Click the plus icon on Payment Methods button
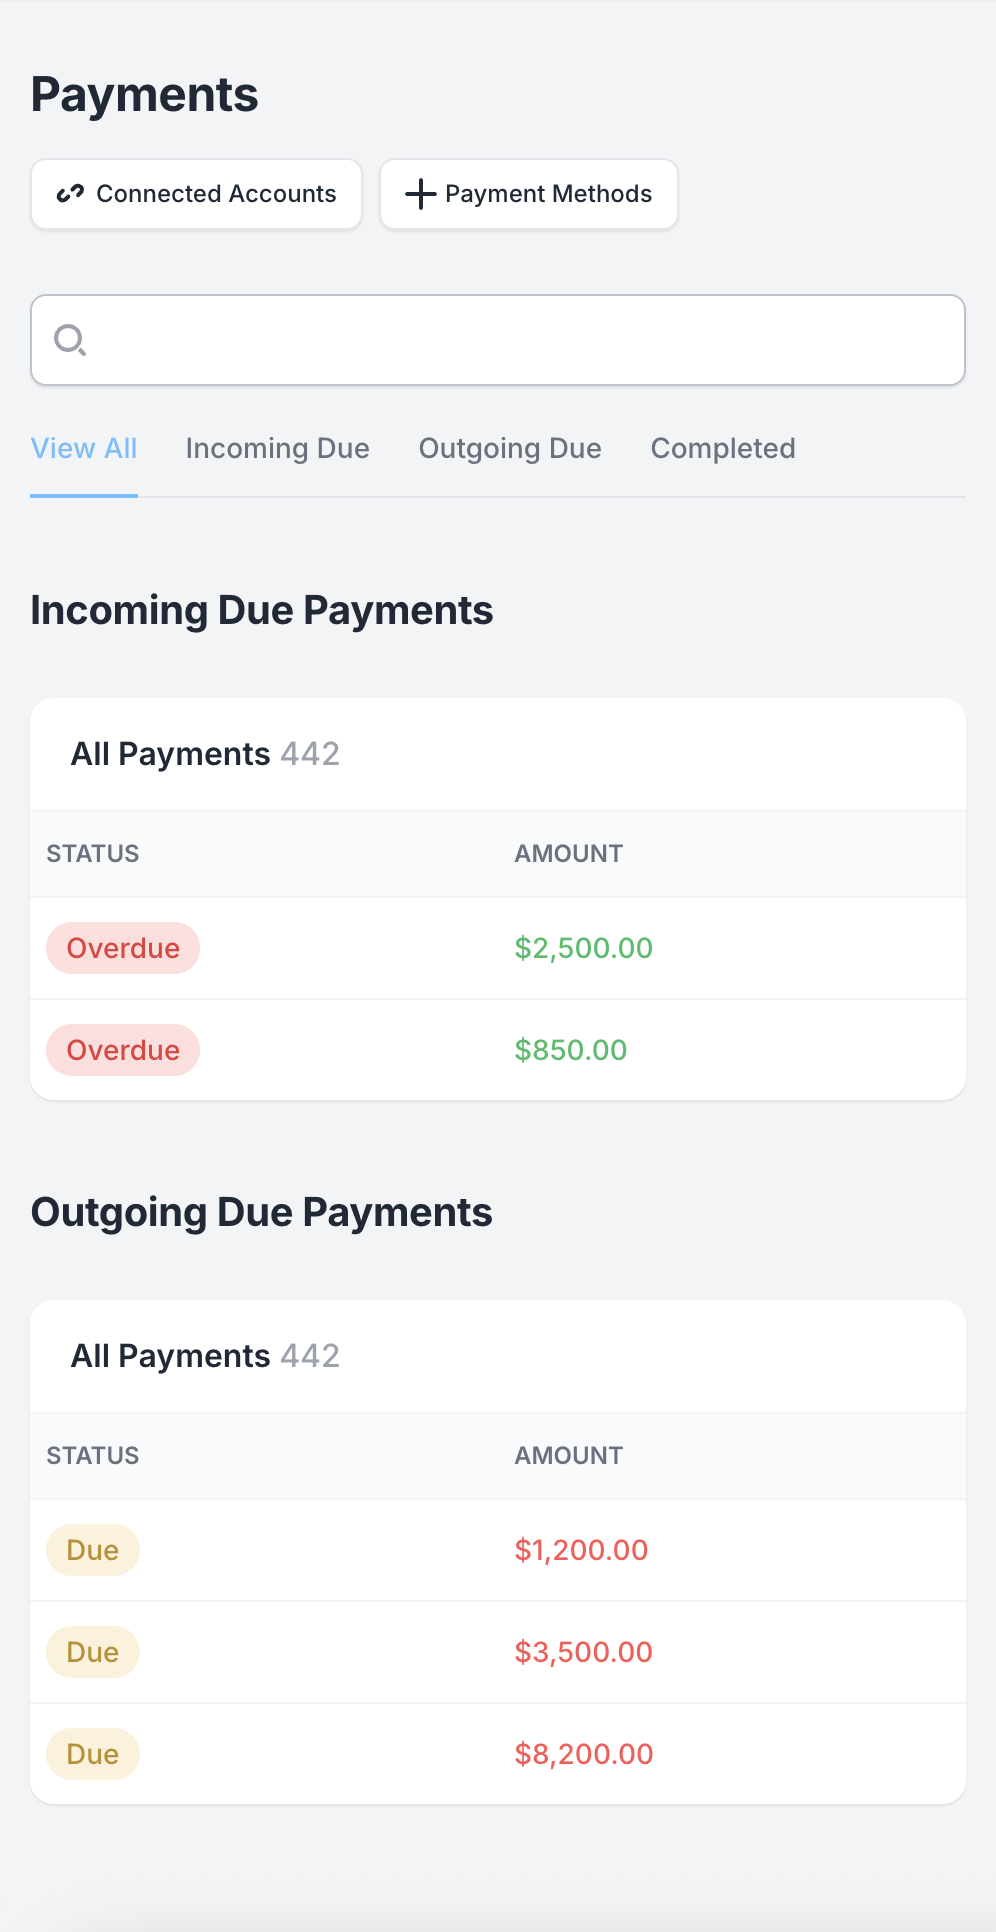 coord(420,194)
